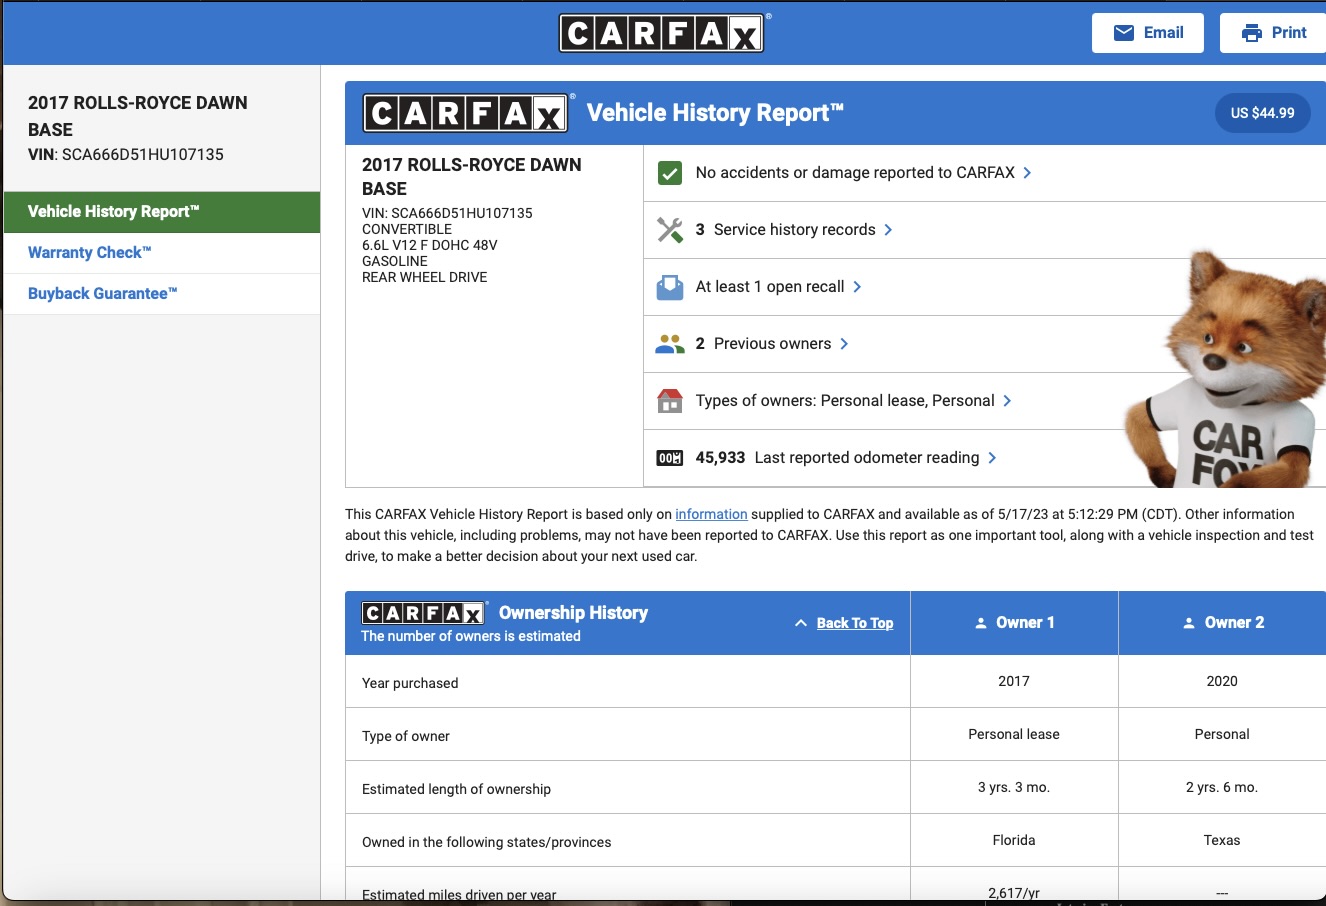Click the Year purchased row label
Image resolution: width=1326 pixels, height=906 pixels.
click(x=410, y=683)
